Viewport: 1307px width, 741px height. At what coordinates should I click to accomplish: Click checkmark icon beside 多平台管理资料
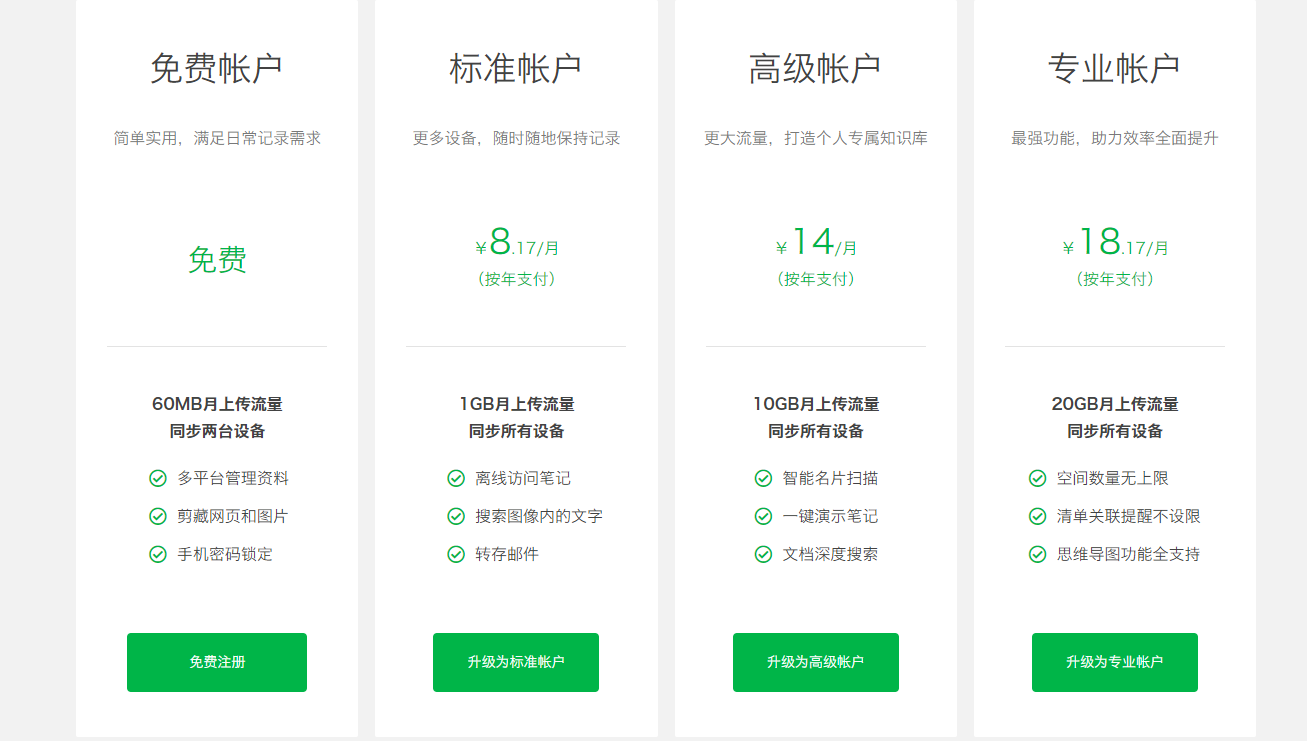[x=158, y=478]
